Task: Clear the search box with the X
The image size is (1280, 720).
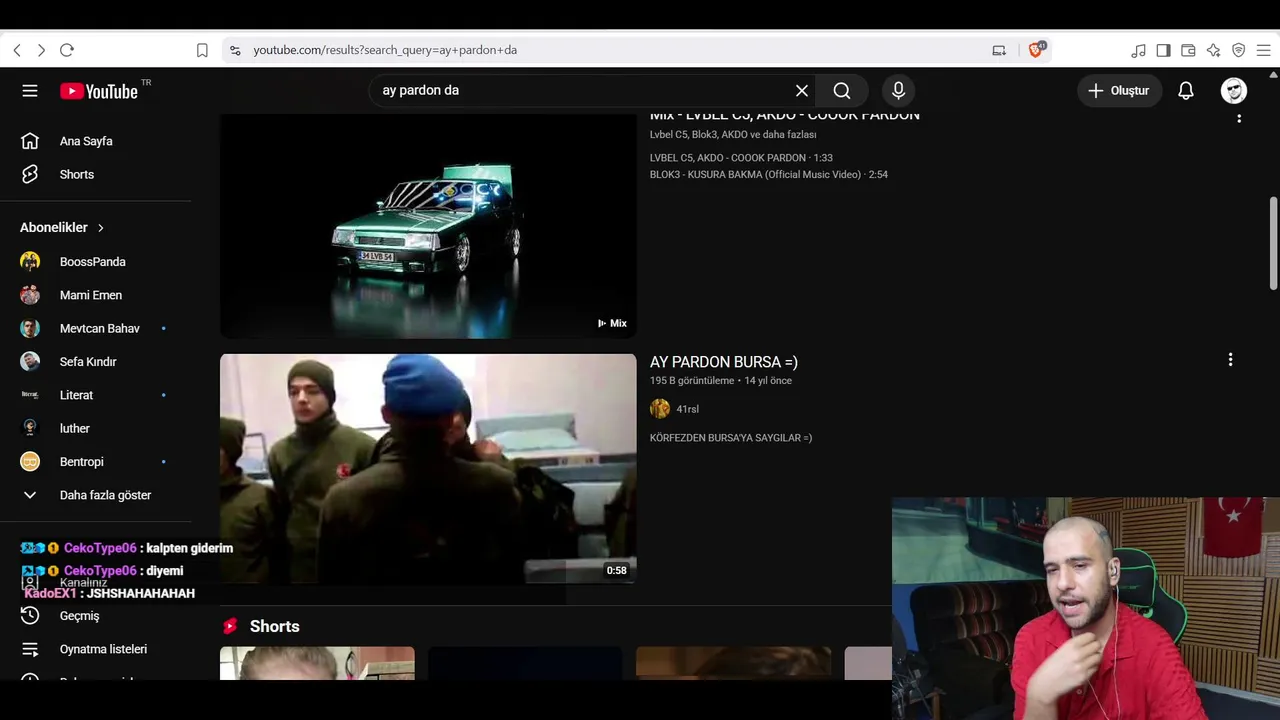Action: click(x=802, y=91)
